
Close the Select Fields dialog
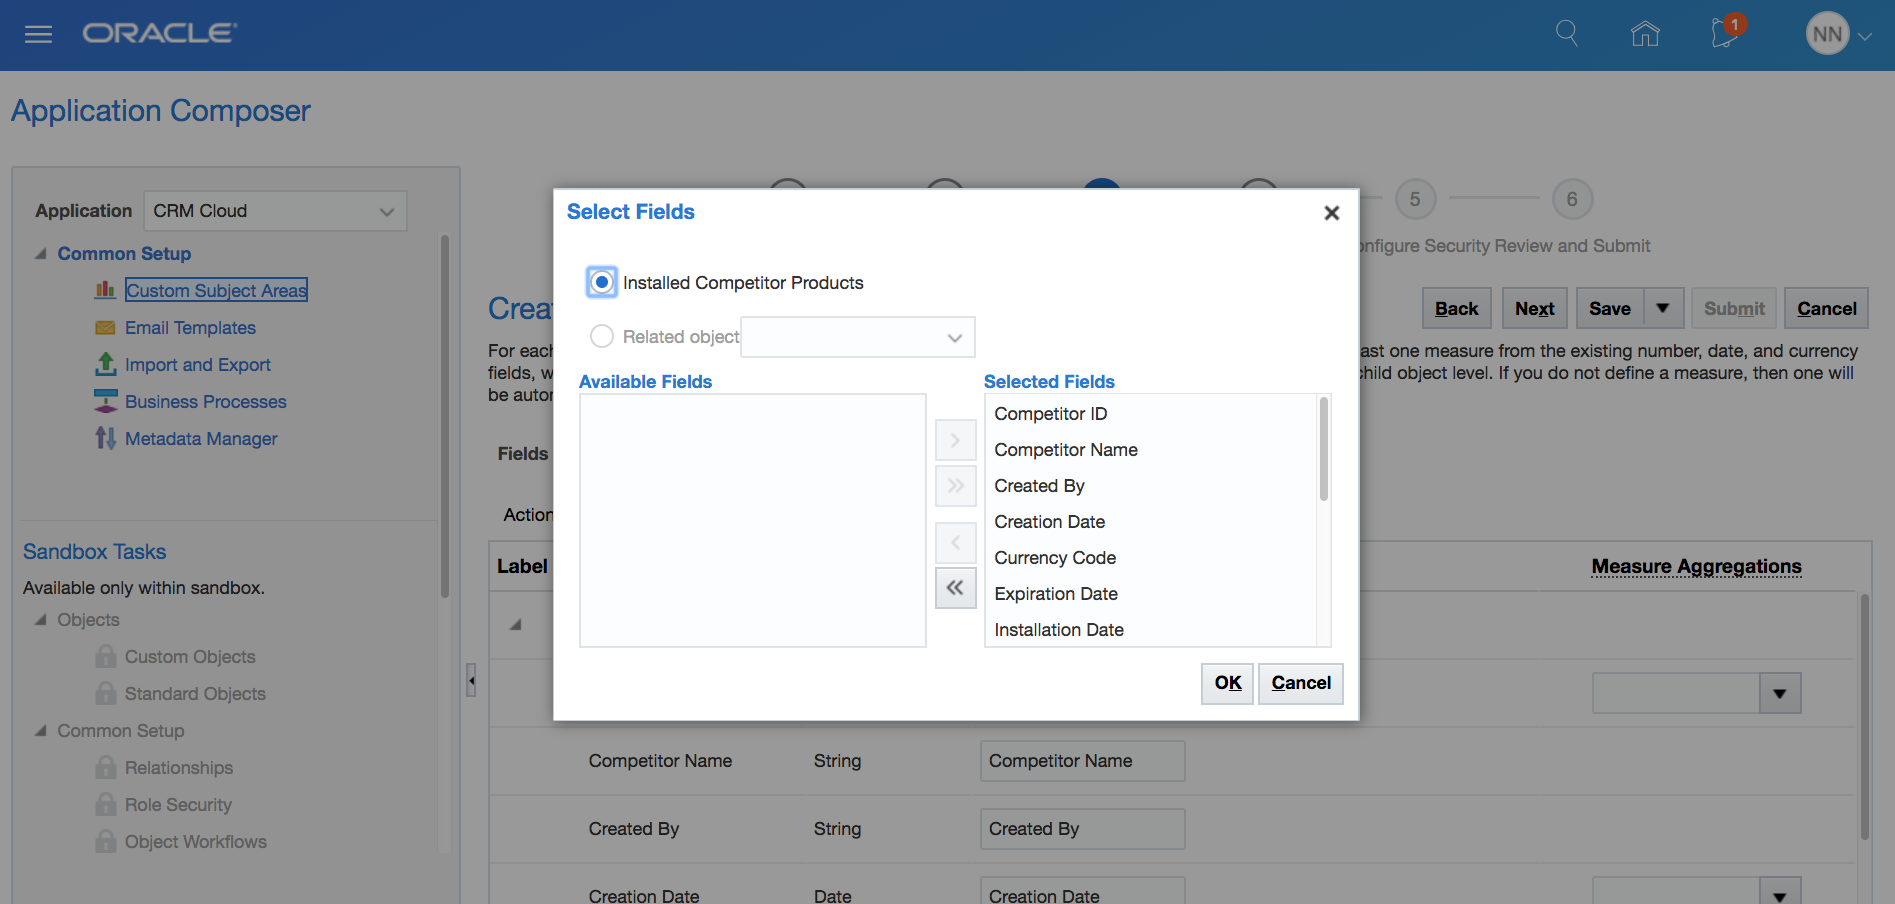[x=1331, y=213]
